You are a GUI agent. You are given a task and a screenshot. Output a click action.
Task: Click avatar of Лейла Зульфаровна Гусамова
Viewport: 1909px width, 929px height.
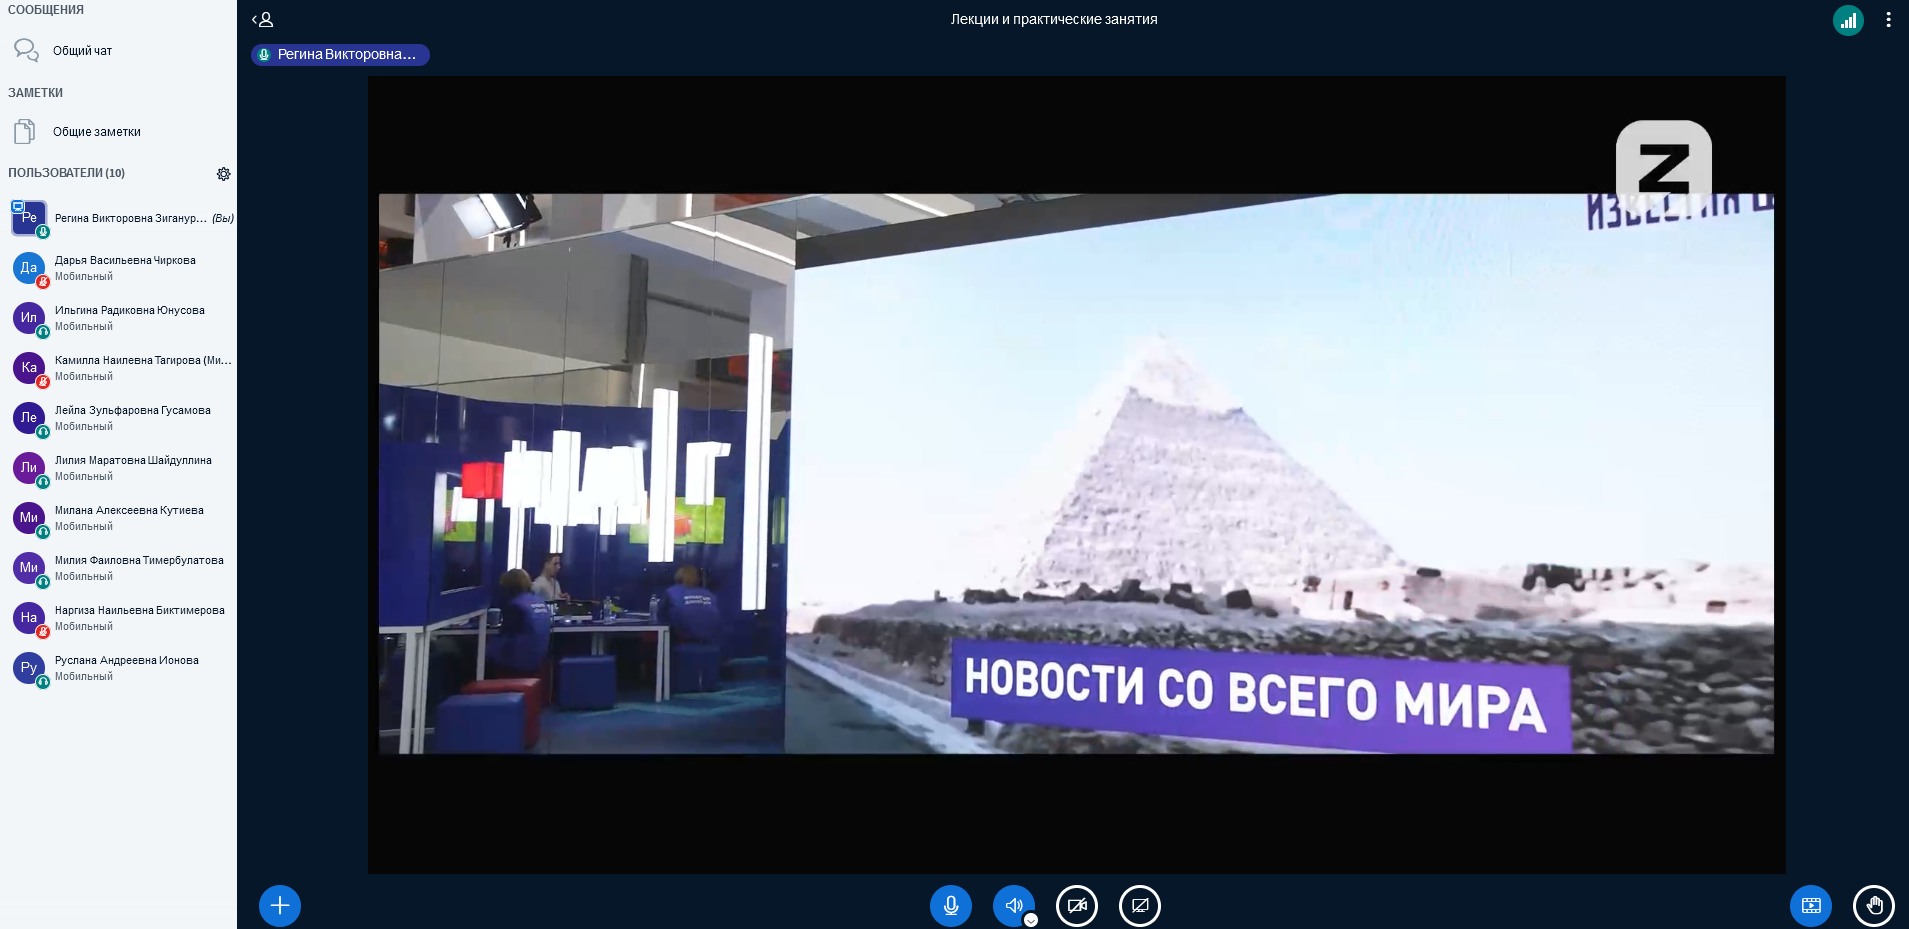coord(29,418)
